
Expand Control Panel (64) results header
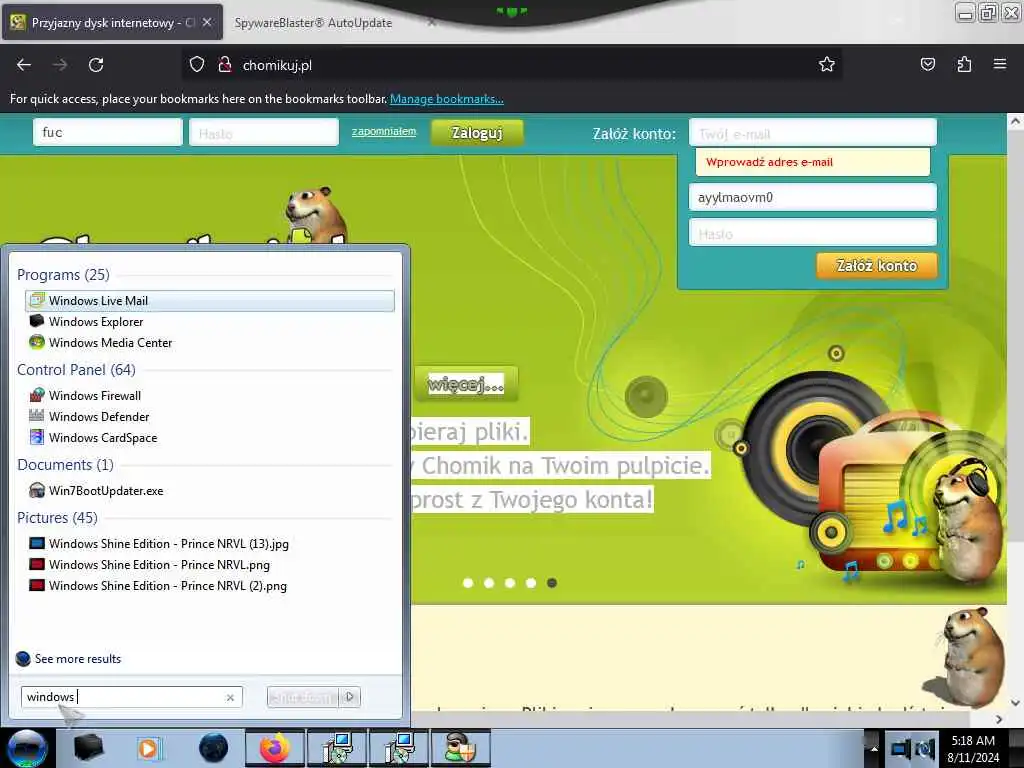(76, 370)
